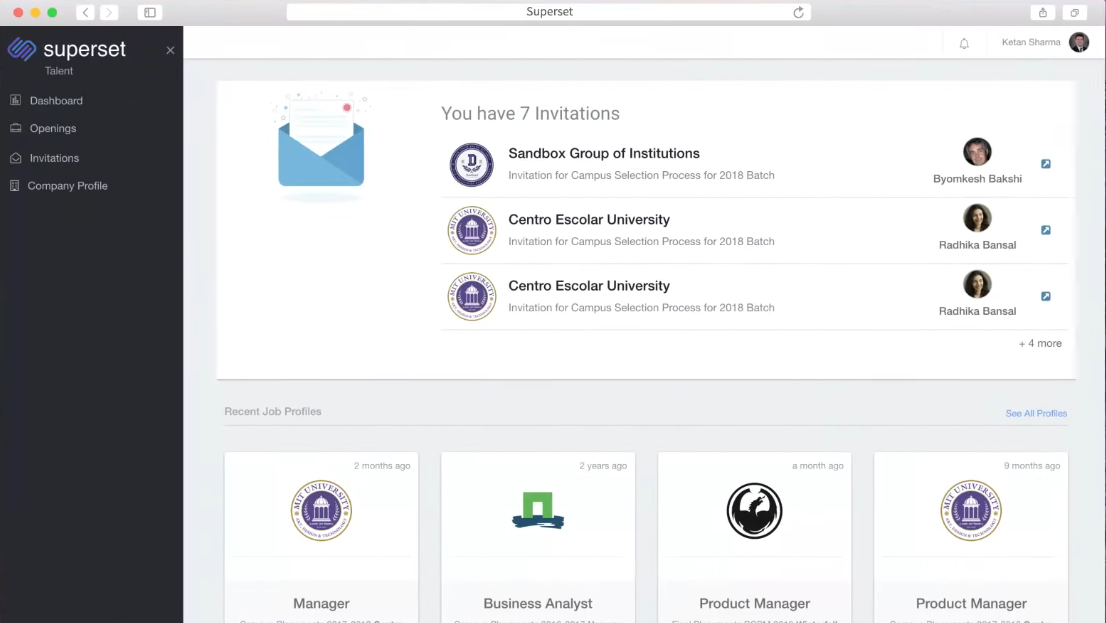The height and width of the screenshot is (623, 1106).
Task: Click the browser forward arrow button
Action: [x=109, y=12]
